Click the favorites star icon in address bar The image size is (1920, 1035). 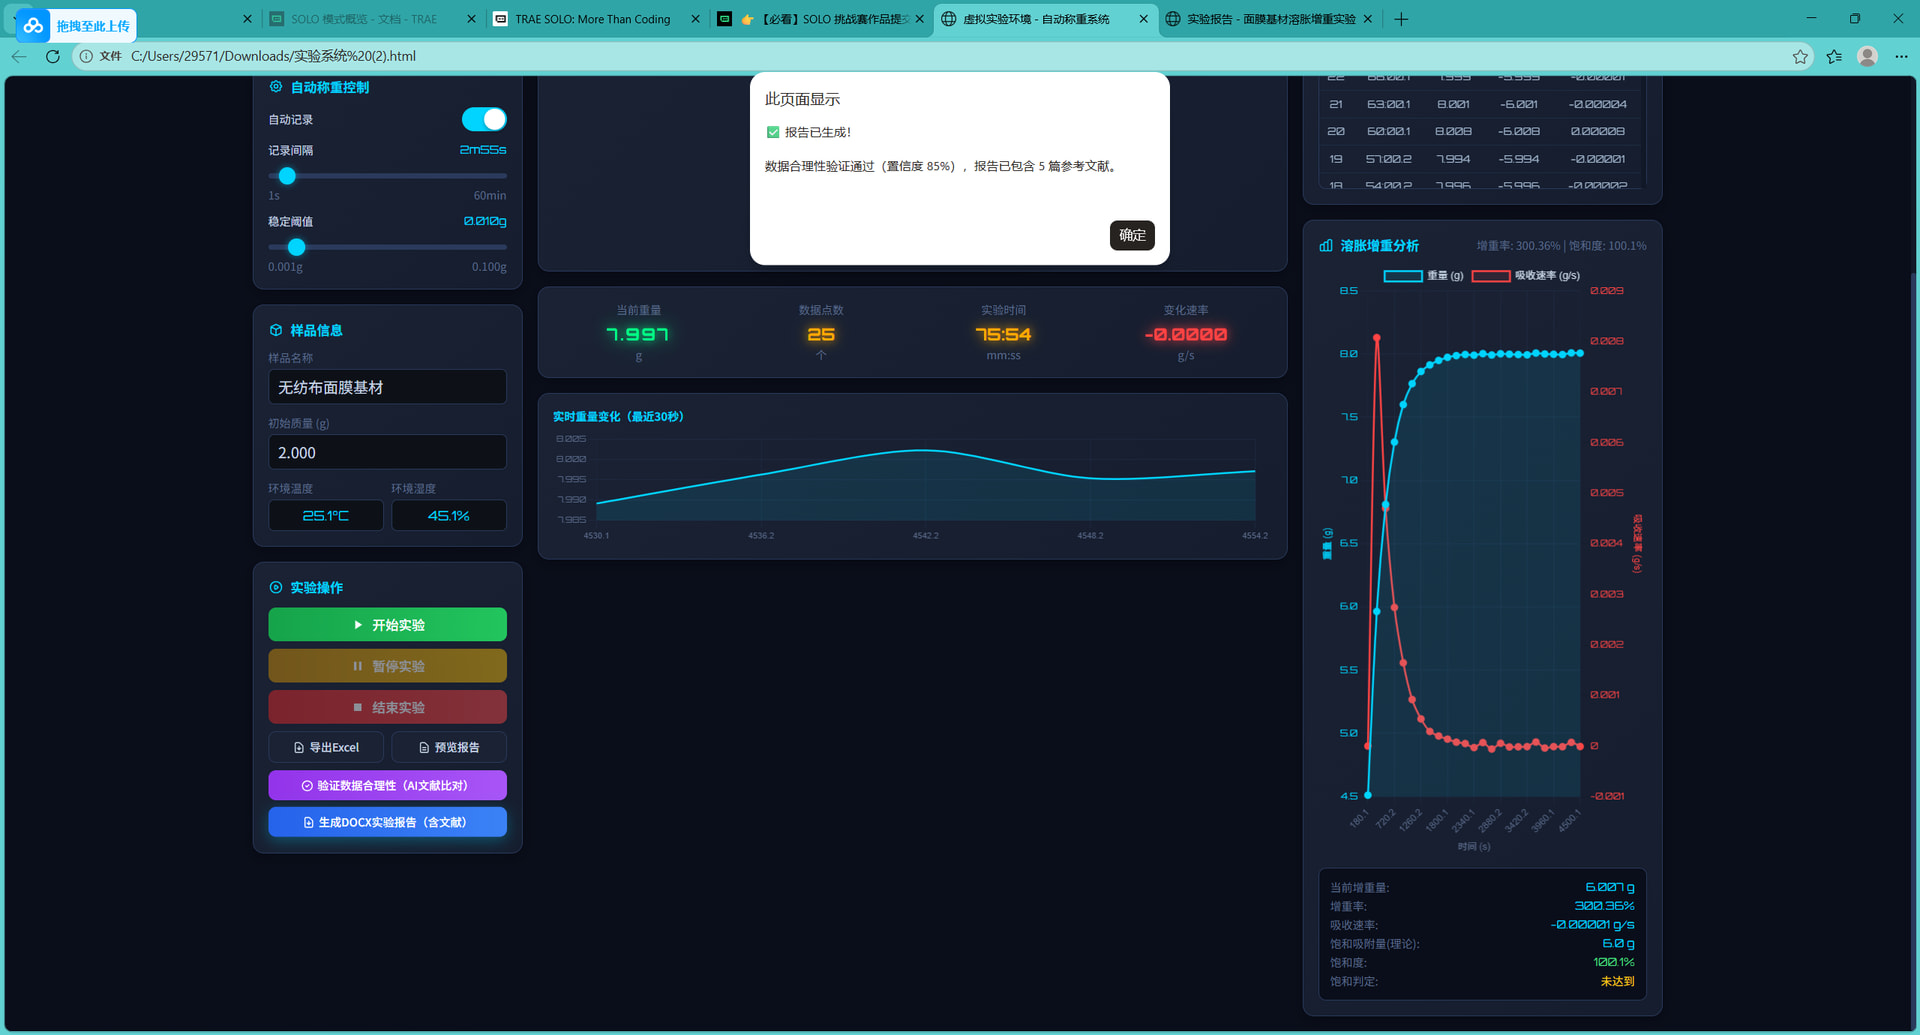point(1800,56)
